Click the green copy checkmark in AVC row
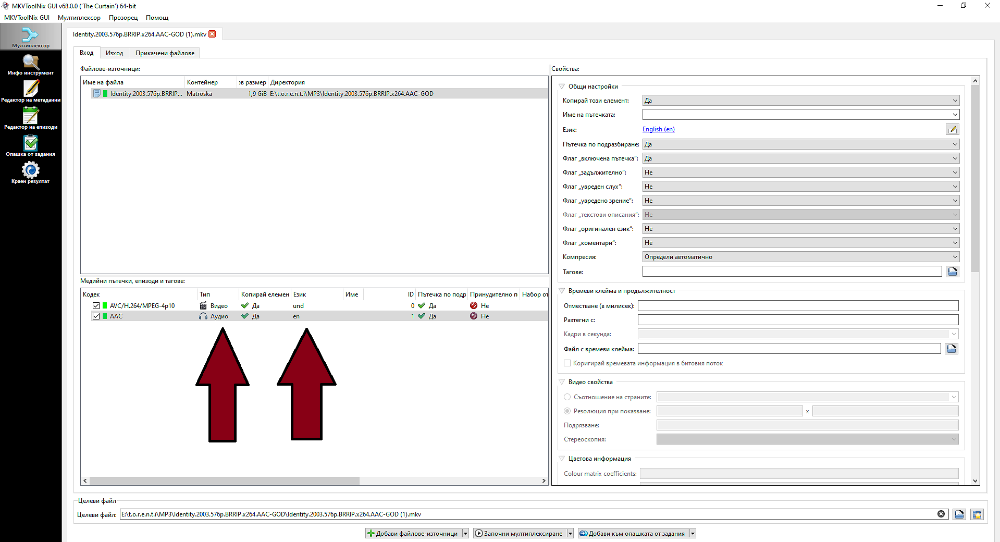 (x=245, y=305)
